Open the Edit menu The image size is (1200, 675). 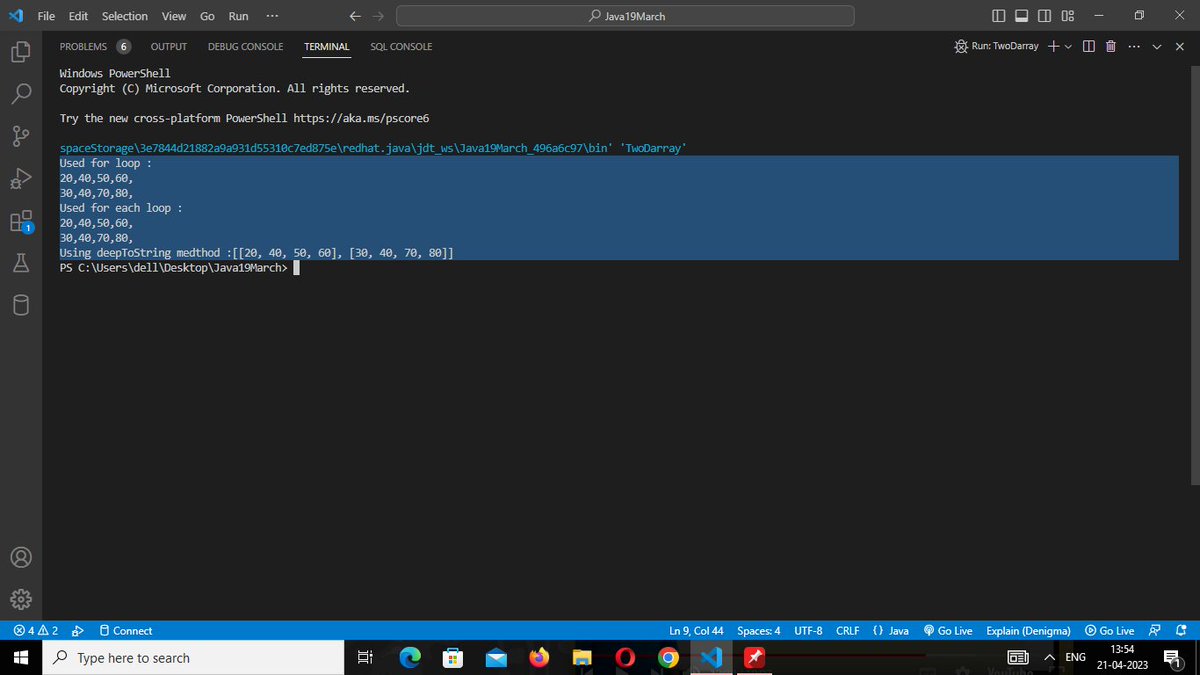pyautogui.click(x=78, y=16)
